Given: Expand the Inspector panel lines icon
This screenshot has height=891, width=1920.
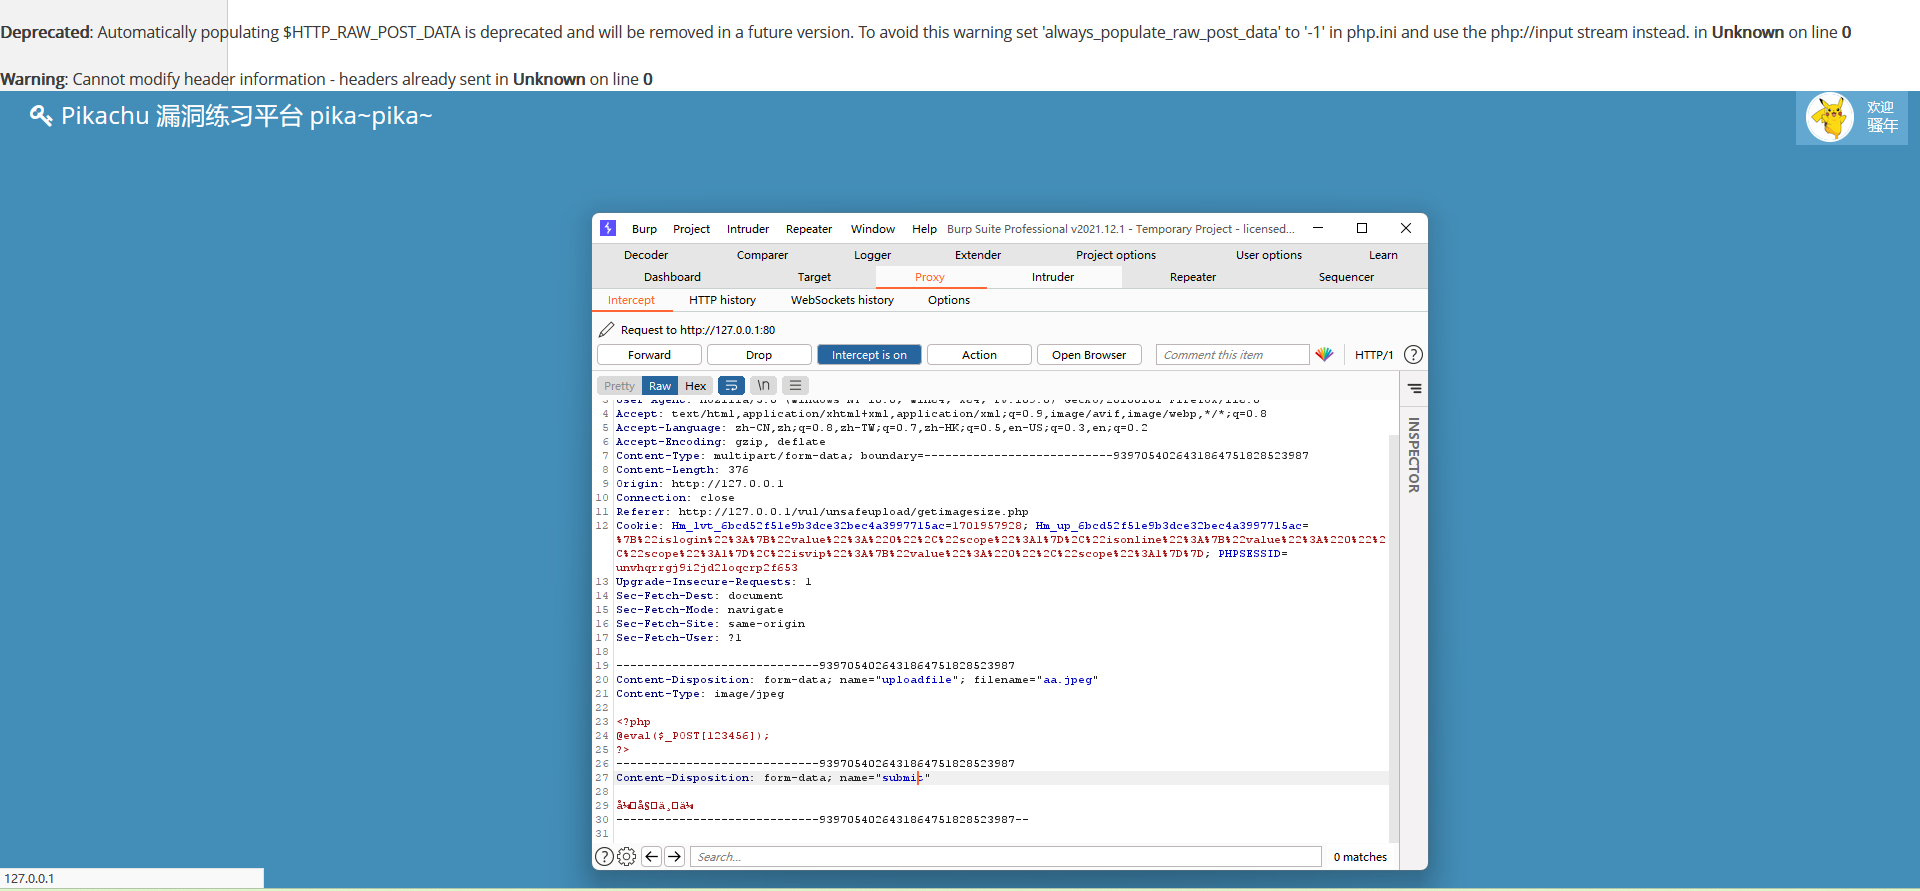Looking at the screenshot, I should coord(1414,388).
